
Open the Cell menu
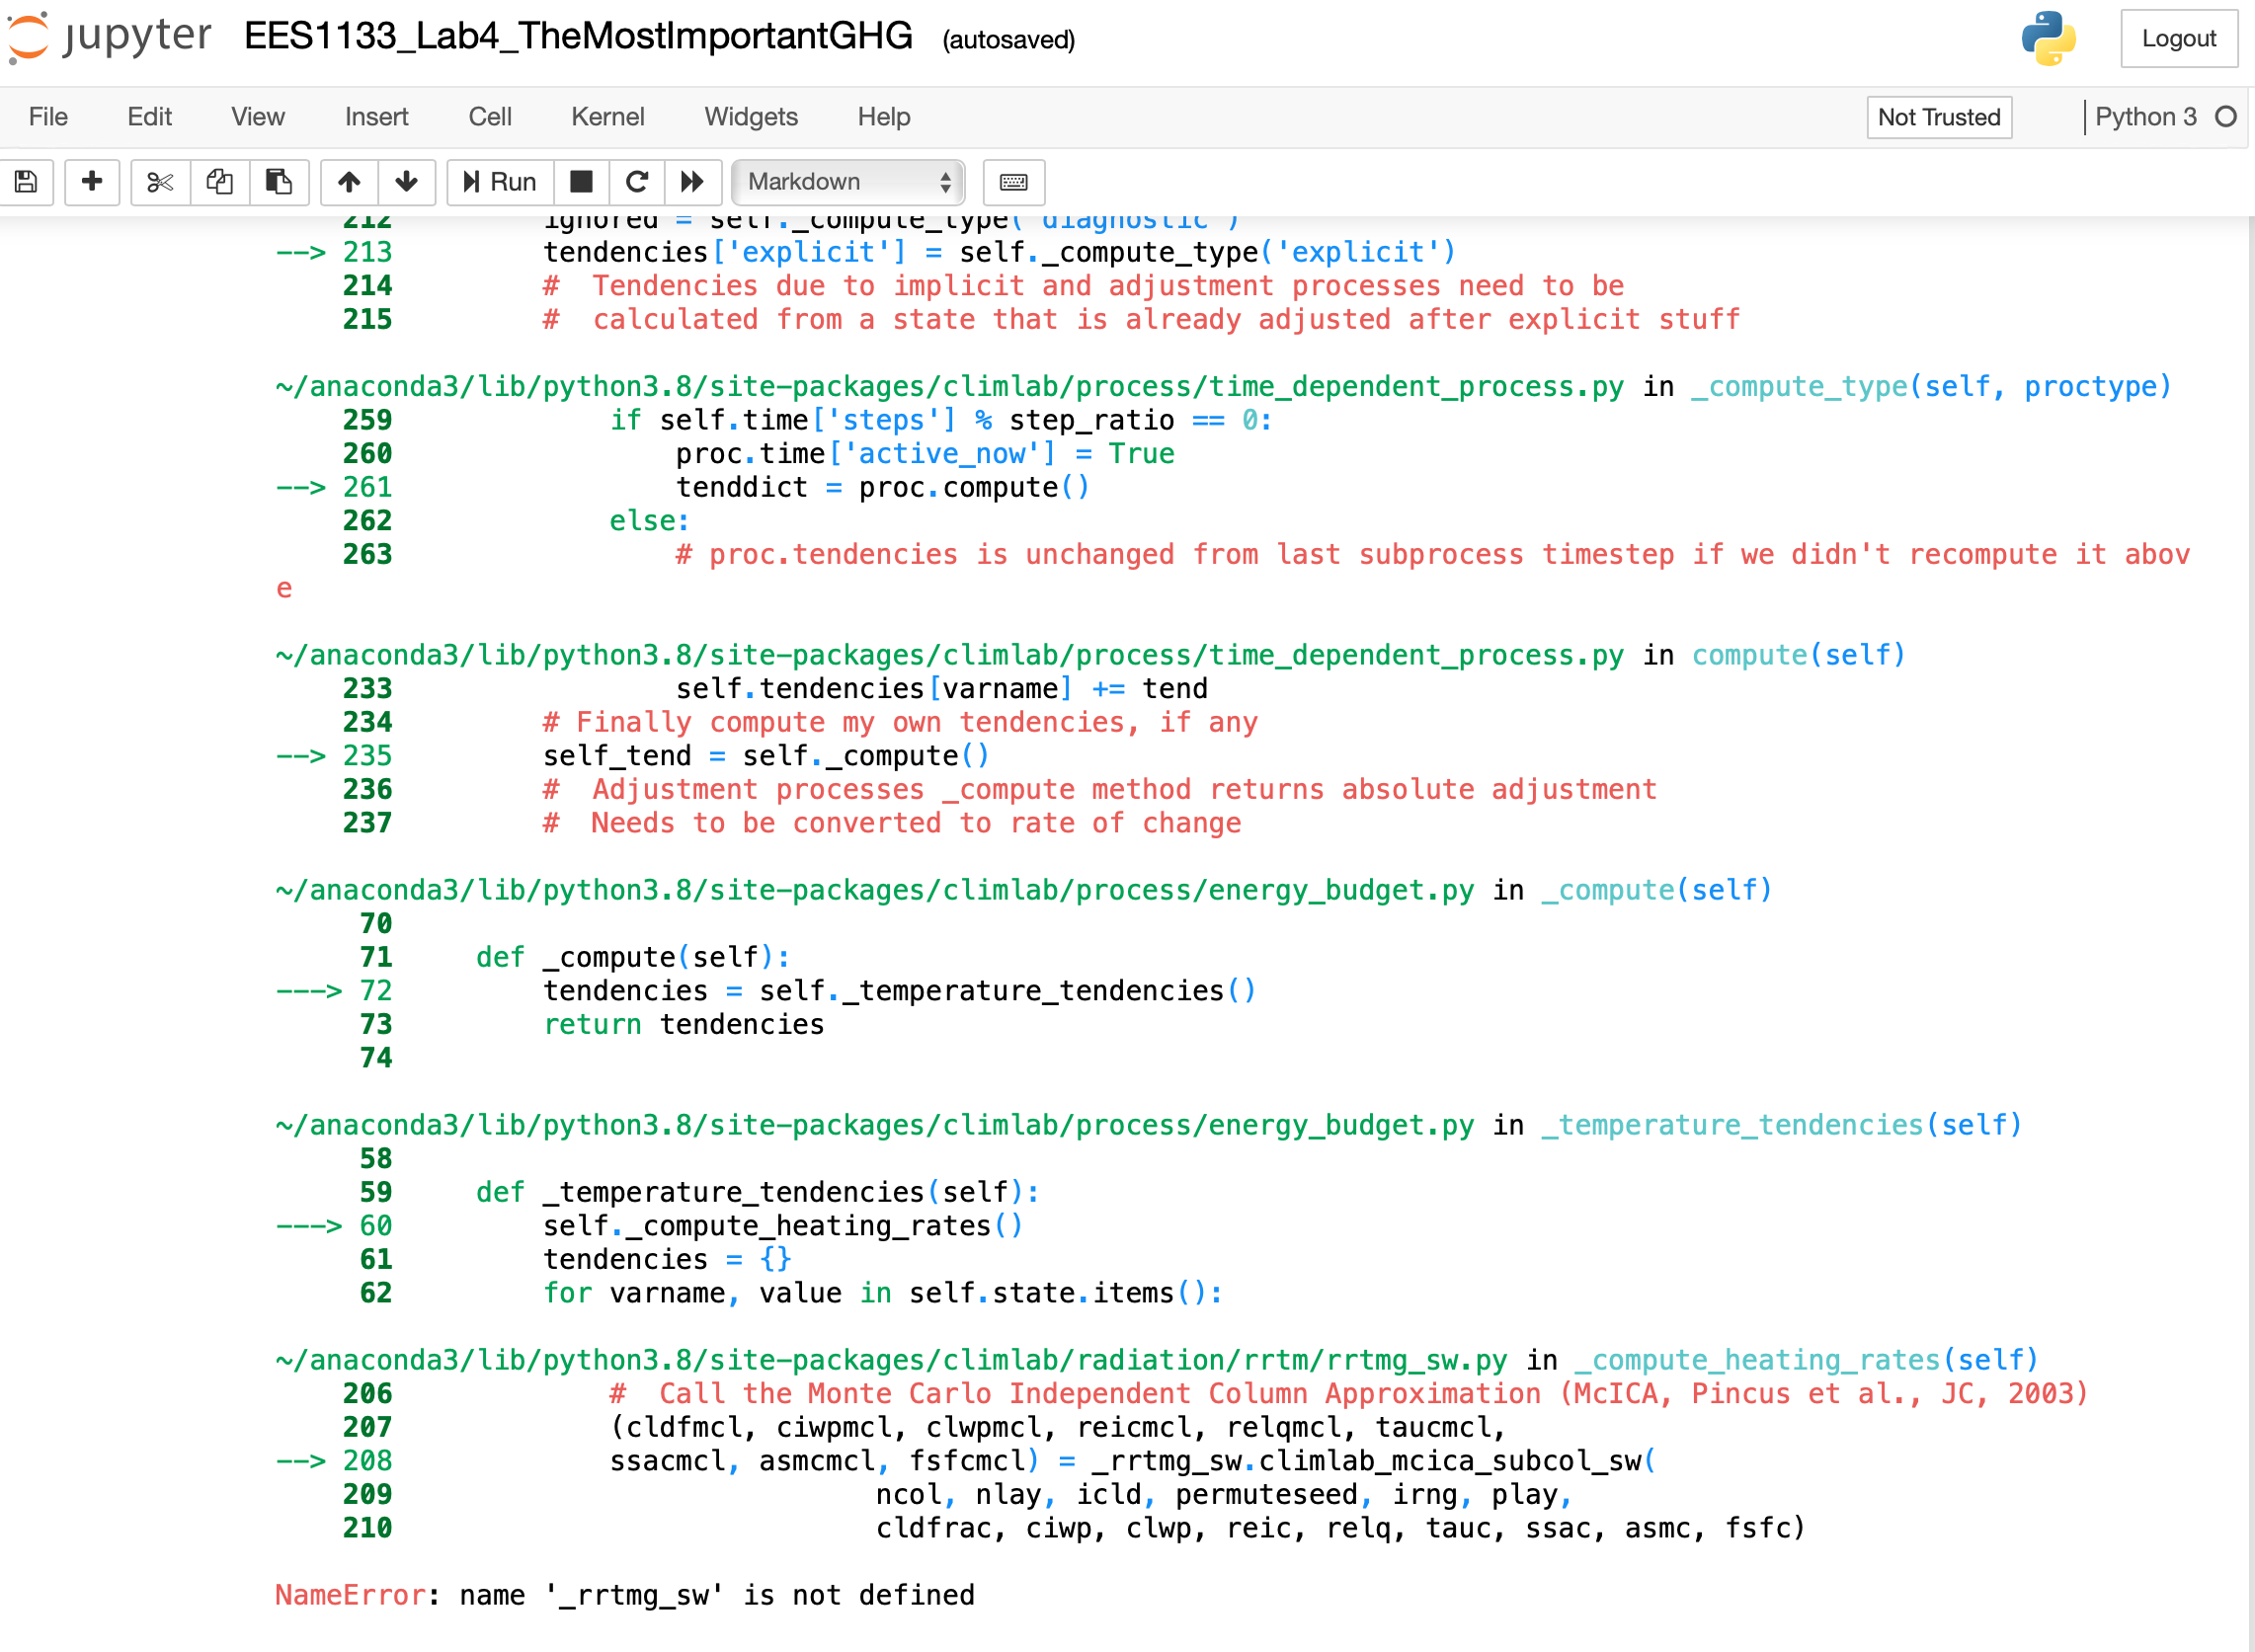point(489,117)
